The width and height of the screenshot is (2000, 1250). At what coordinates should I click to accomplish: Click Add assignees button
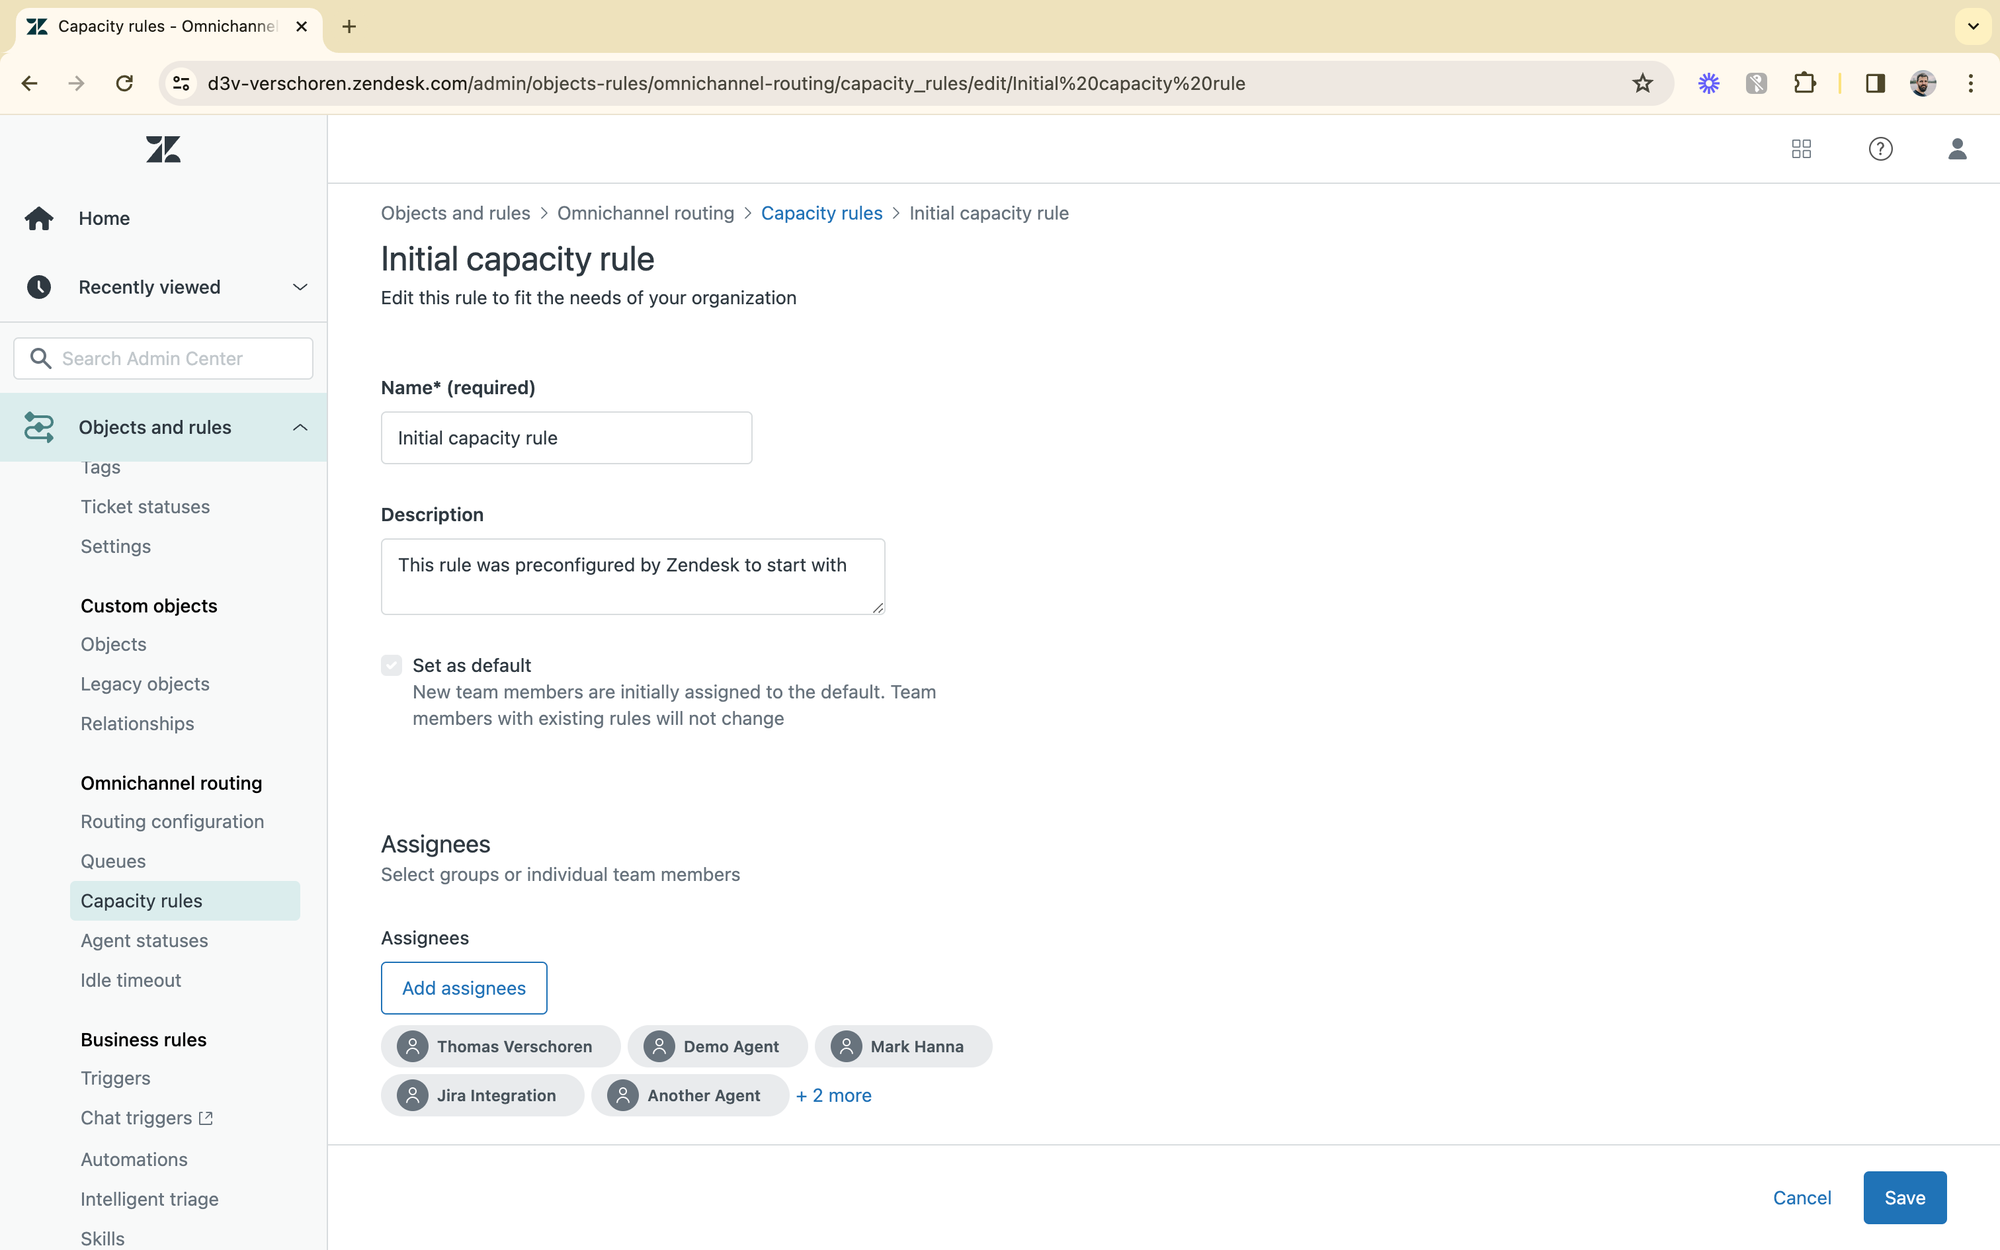[x=464, y=988]
